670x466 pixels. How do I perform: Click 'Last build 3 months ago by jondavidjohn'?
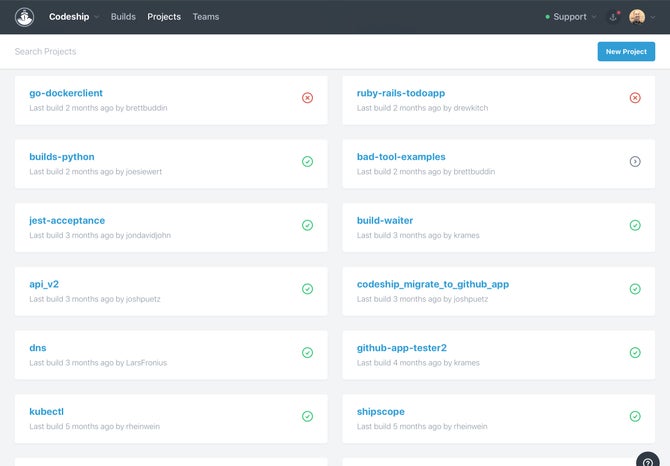click(100, 235)
